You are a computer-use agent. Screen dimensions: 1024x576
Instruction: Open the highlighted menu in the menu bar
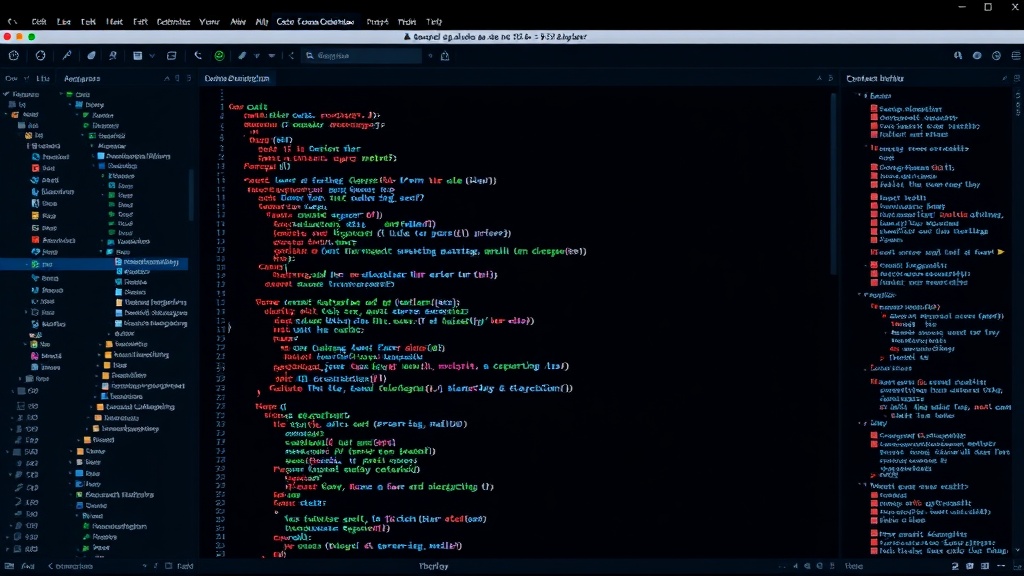pyautogui.click(x=315, y=22)
